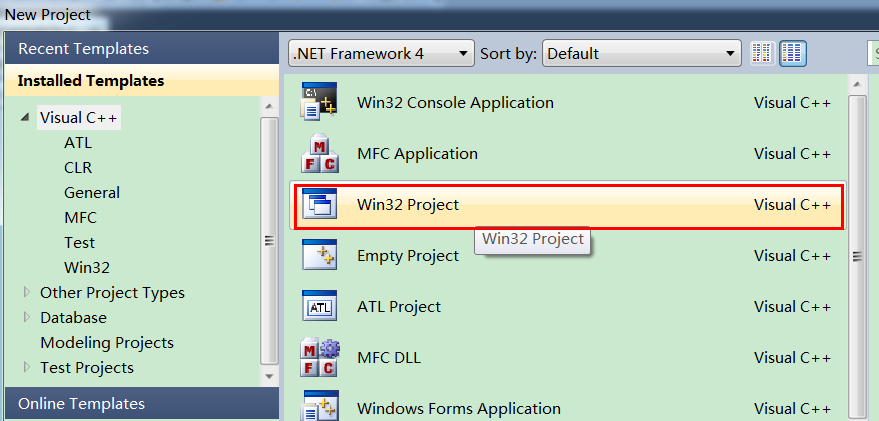Select MFC DLL template name
Image resolution: width=879 pixels, height=421 pixels.
(388, 358)
